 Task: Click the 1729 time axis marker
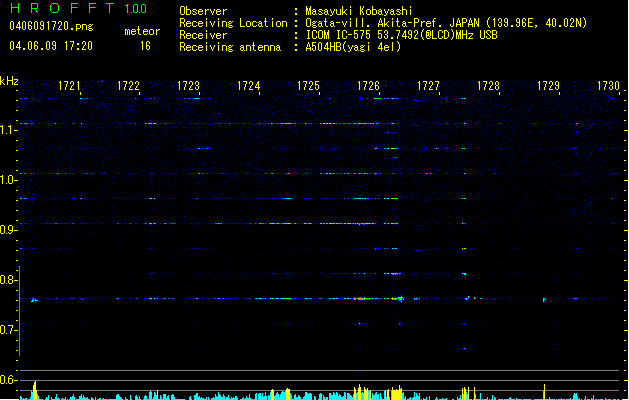pyautogui.click(x=548, y=86)
